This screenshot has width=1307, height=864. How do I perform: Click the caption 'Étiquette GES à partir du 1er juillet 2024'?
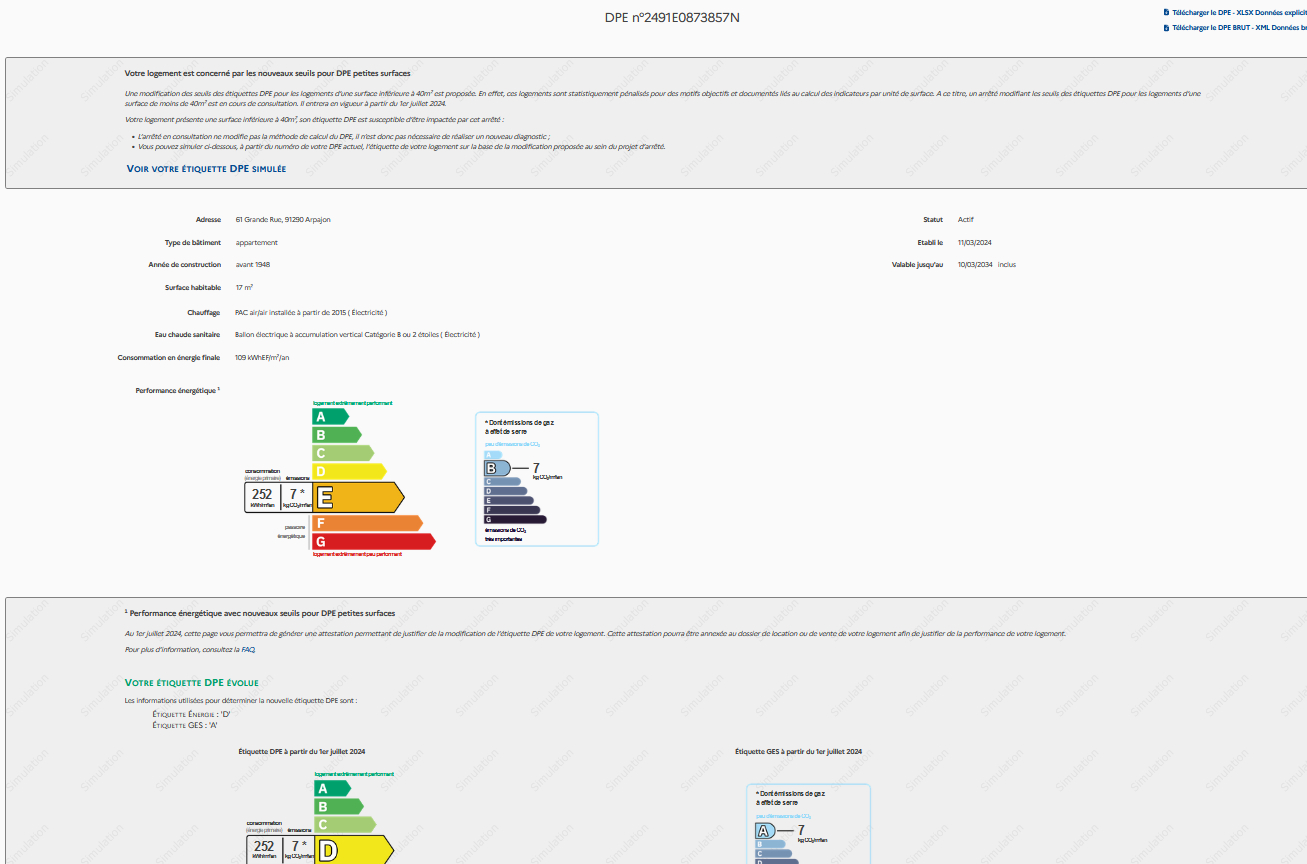coord(798,751)
